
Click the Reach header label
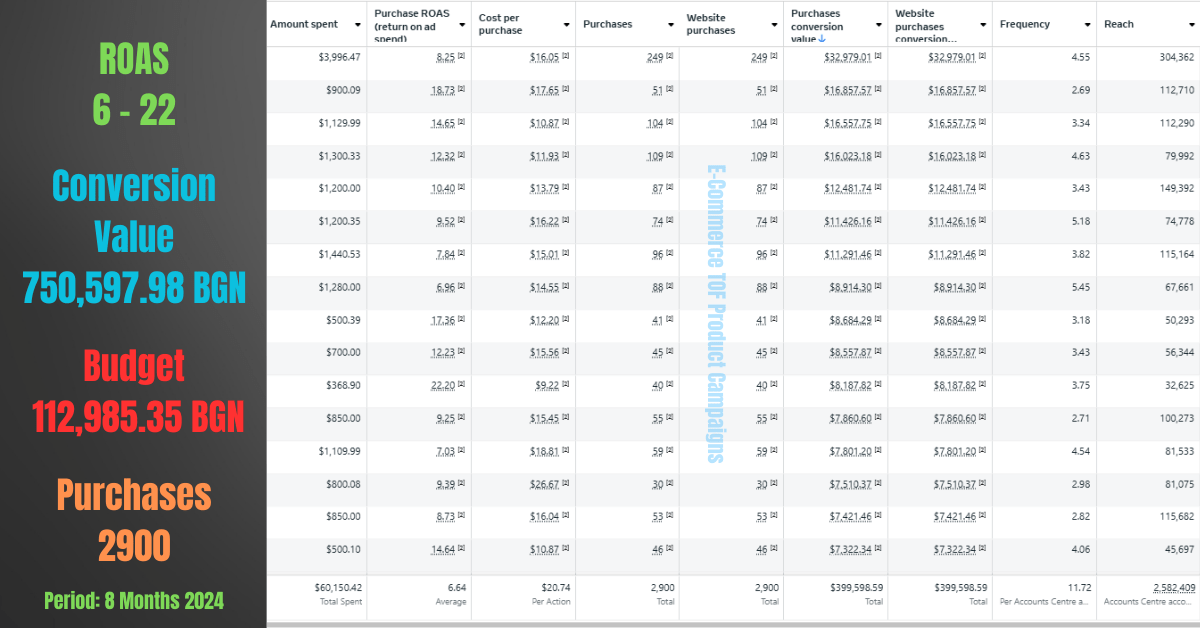(1119, 24)
